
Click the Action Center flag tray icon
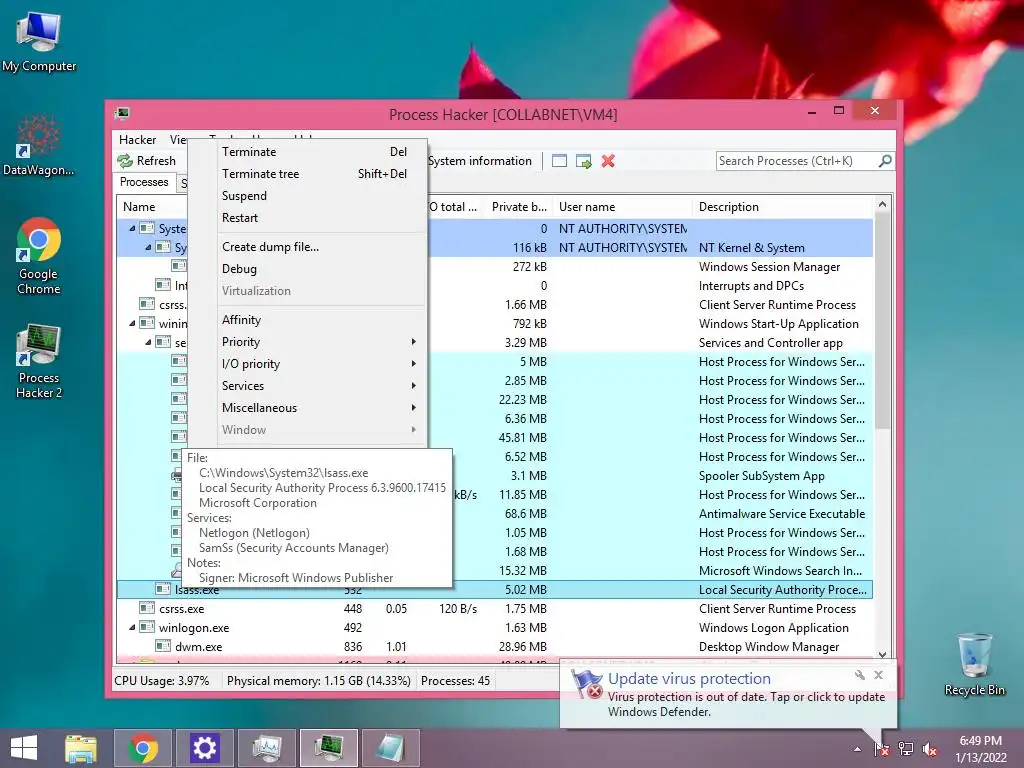pyautogui.click(x=882, y=748)
